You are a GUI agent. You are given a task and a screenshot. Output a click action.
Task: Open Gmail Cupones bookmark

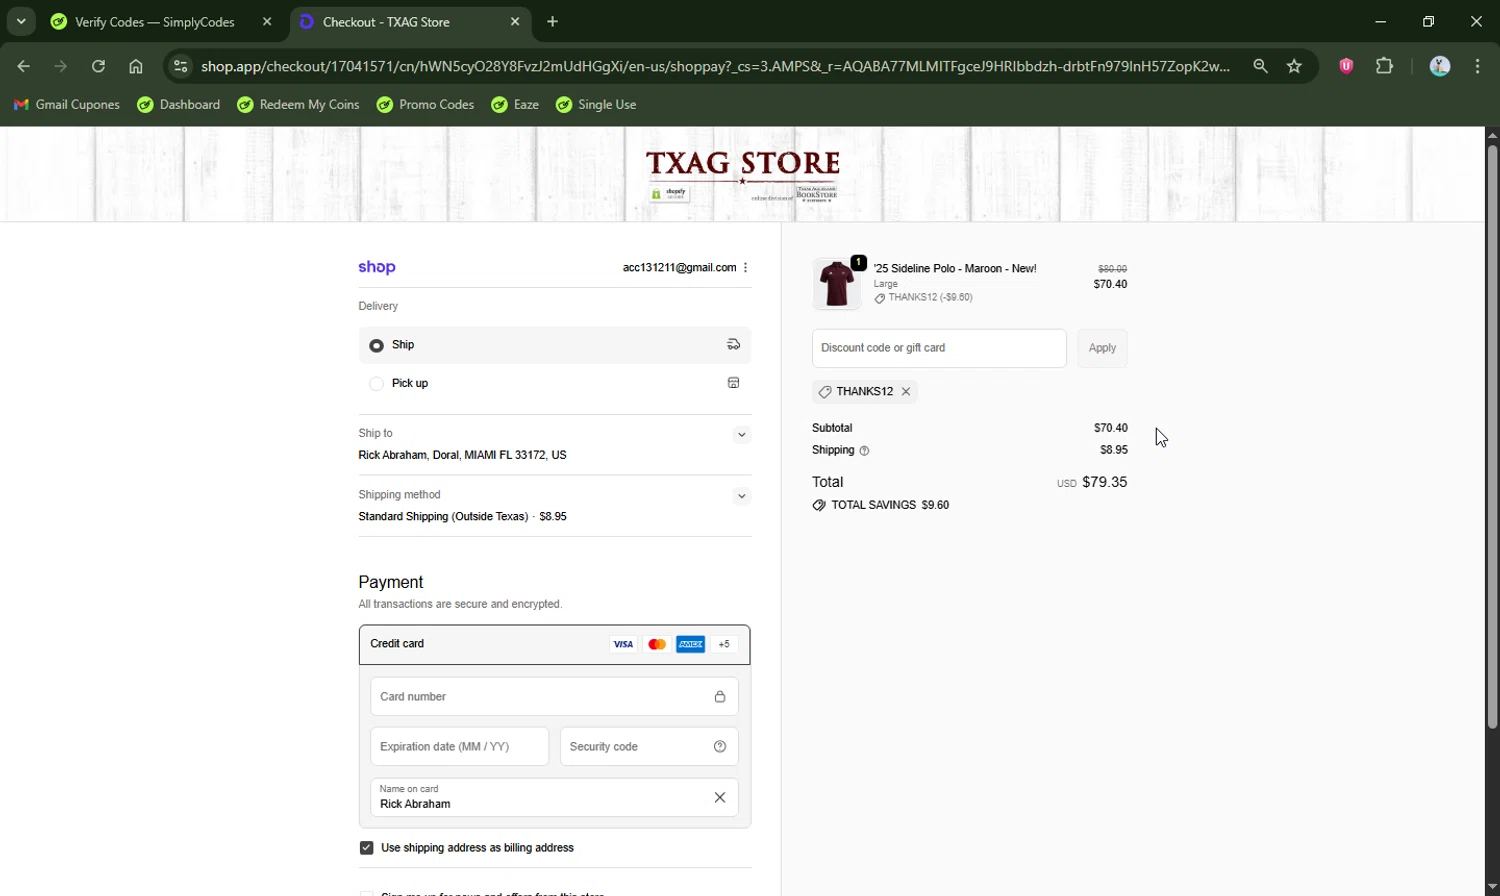66,104
